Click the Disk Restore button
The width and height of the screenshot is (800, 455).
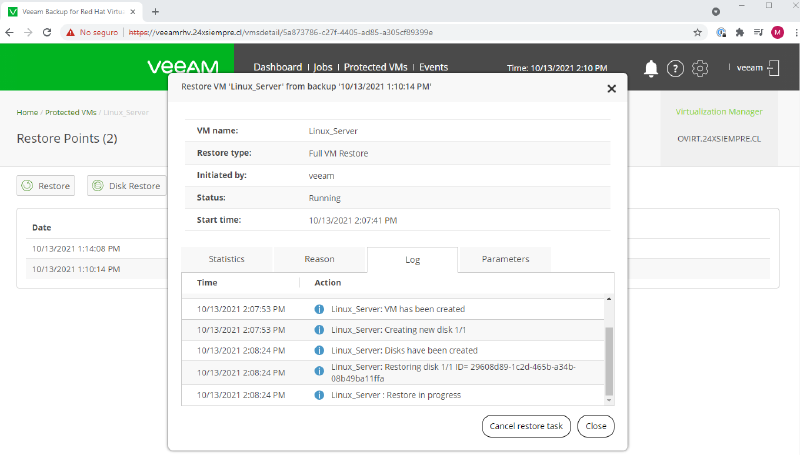(x=127, y=186)
